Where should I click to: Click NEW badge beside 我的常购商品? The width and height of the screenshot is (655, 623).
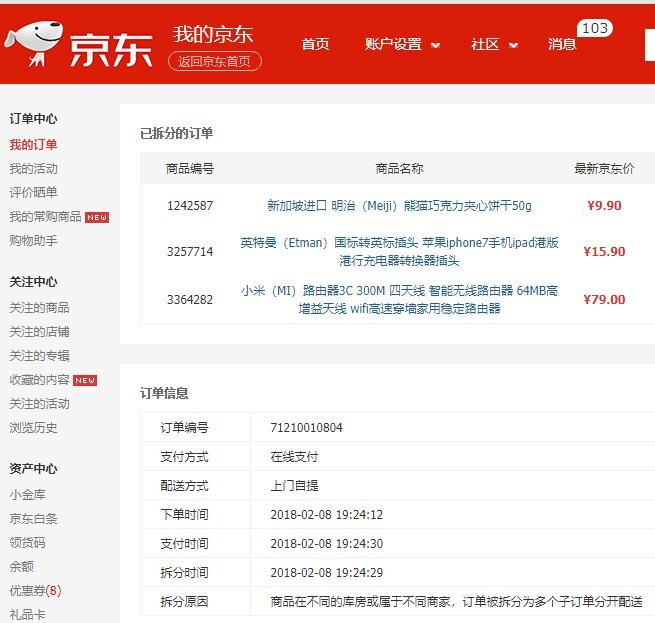coord(97,217)
